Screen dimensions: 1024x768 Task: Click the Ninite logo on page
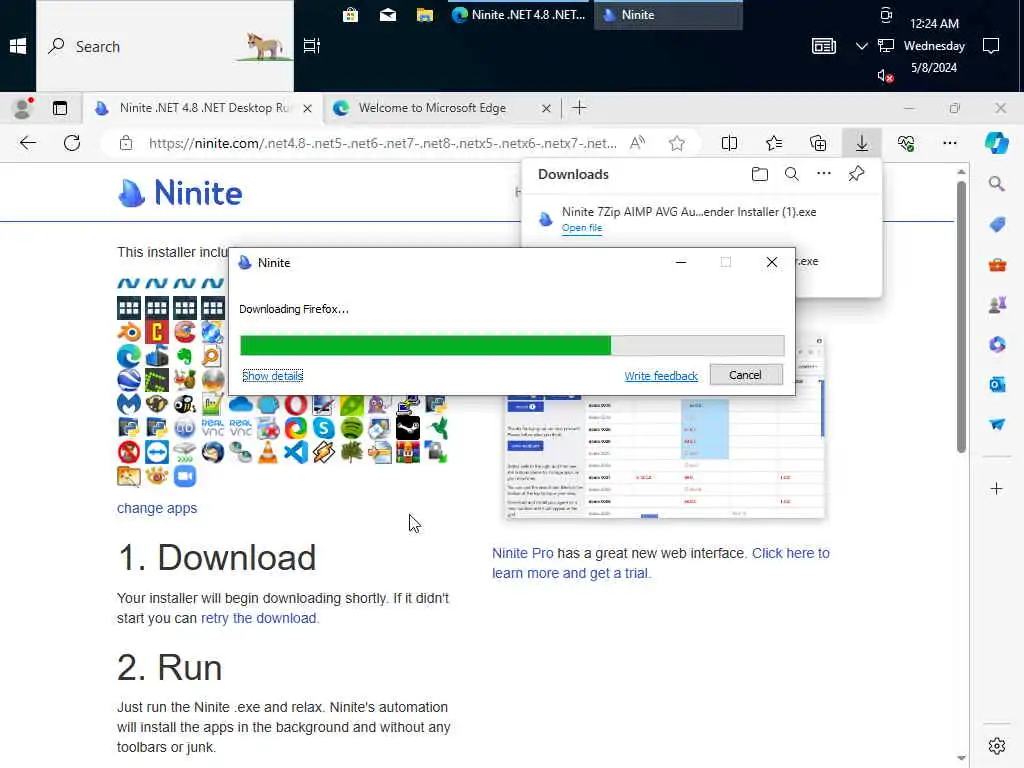click(x=180, y=193)
